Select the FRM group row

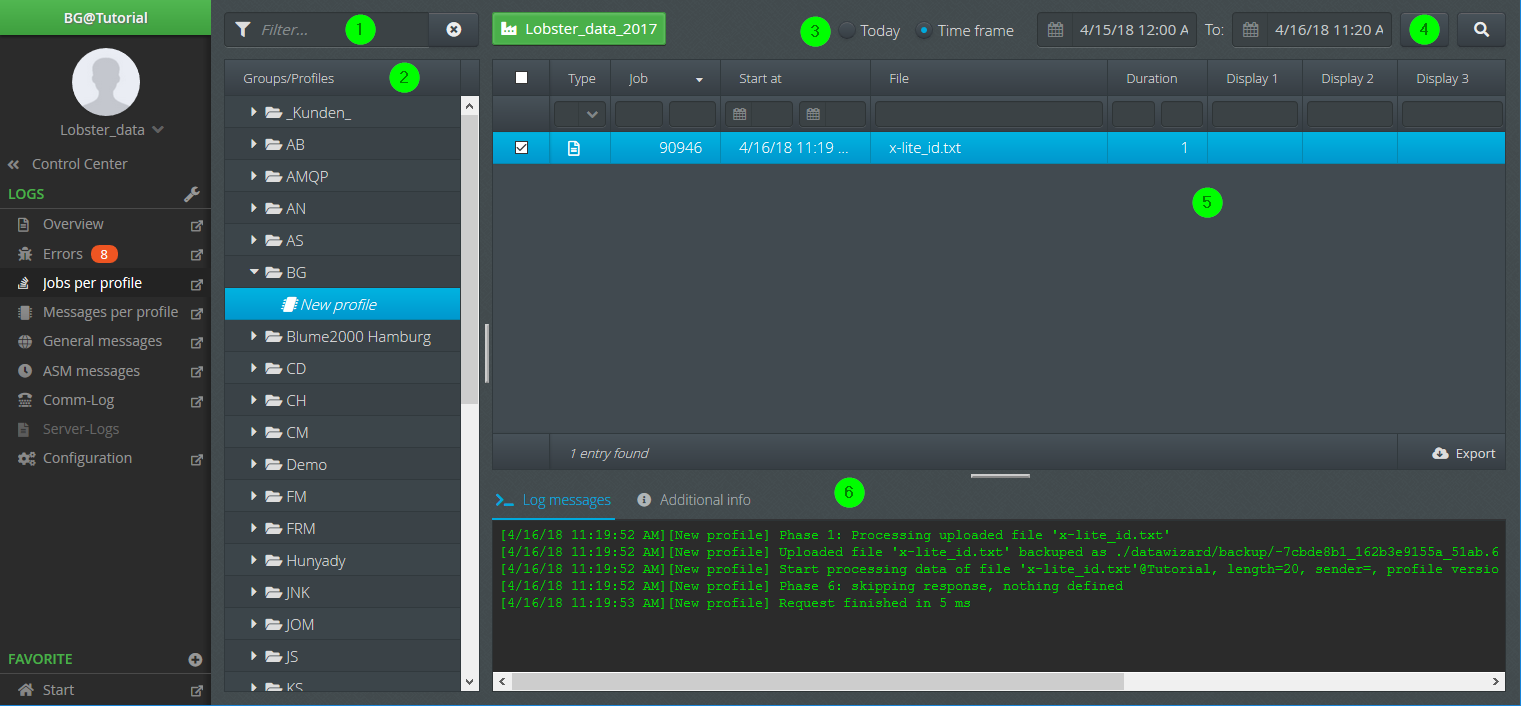click(342, 529)
